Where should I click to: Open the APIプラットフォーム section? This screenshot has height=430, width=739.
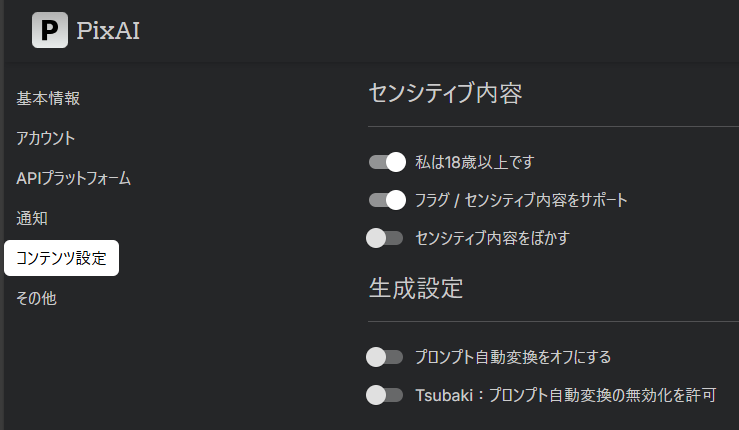point(74,178)
